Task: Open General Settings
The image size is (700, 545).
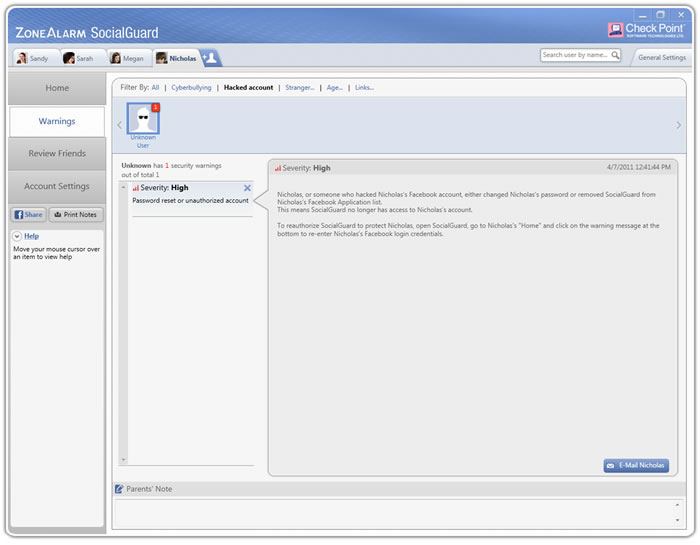Action: pos(662,58)
